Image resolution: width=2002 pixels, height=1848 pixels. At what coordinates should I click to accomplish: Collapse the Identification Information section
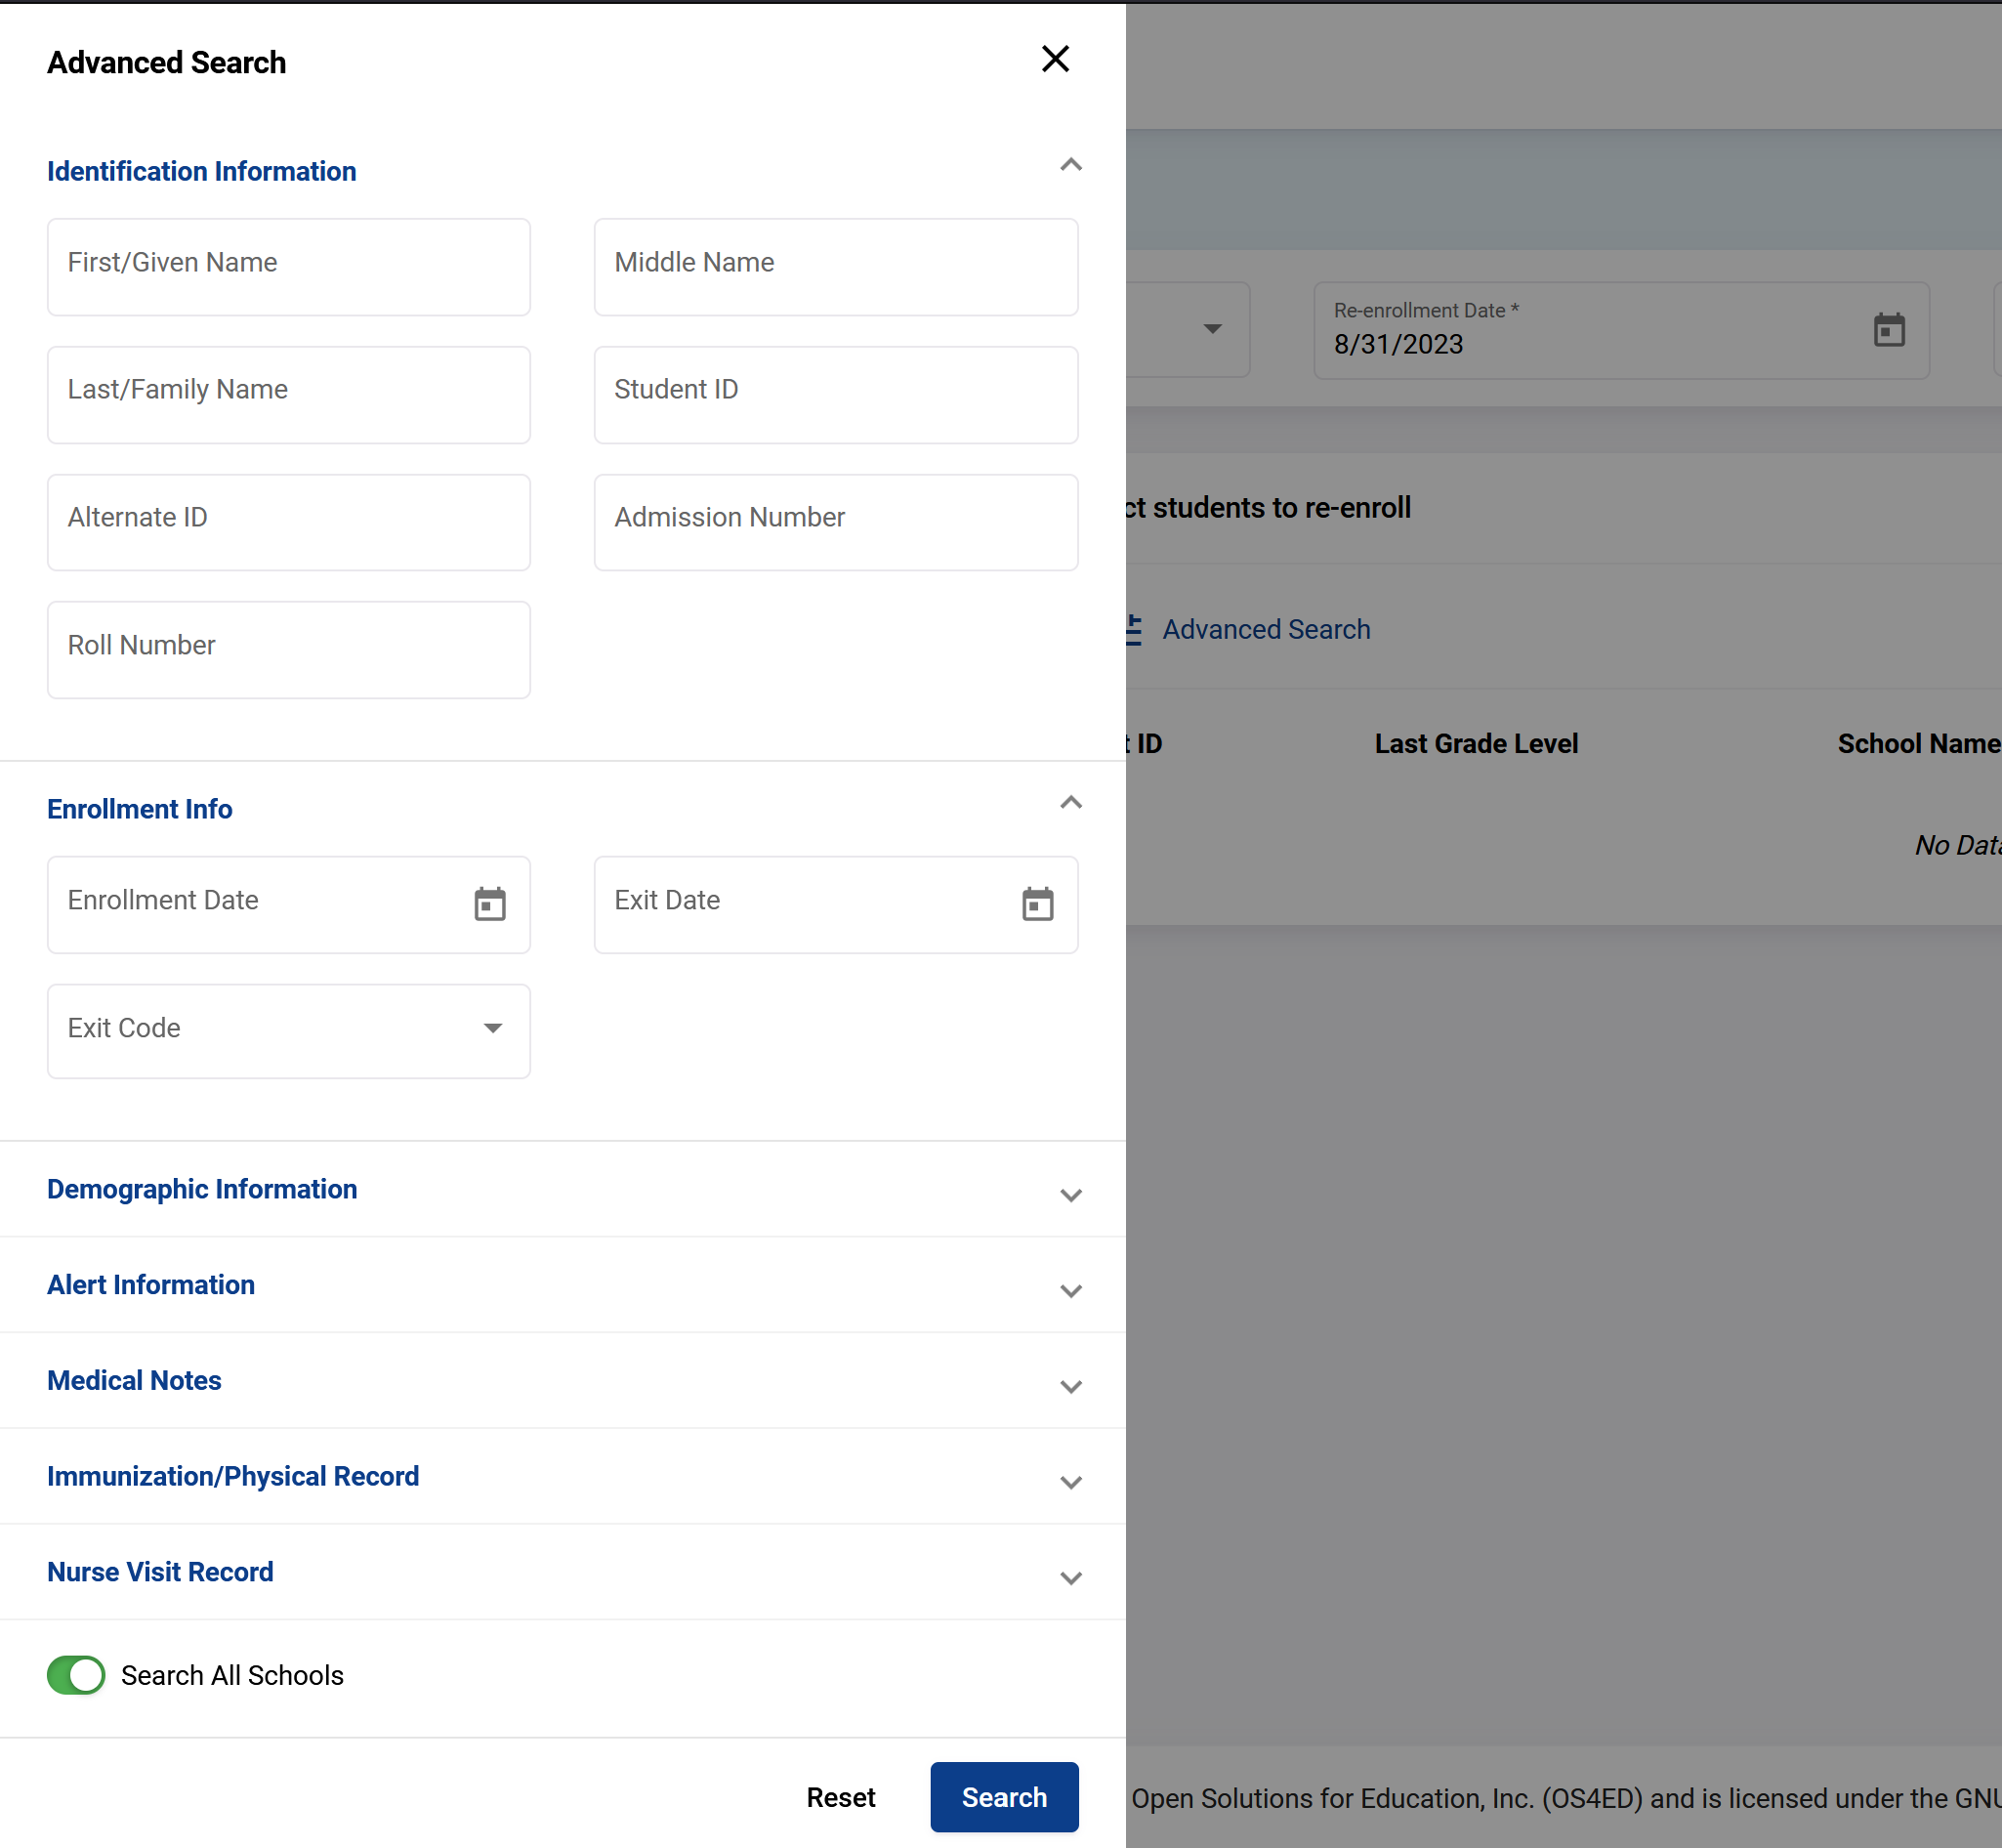click(1070, 166)
